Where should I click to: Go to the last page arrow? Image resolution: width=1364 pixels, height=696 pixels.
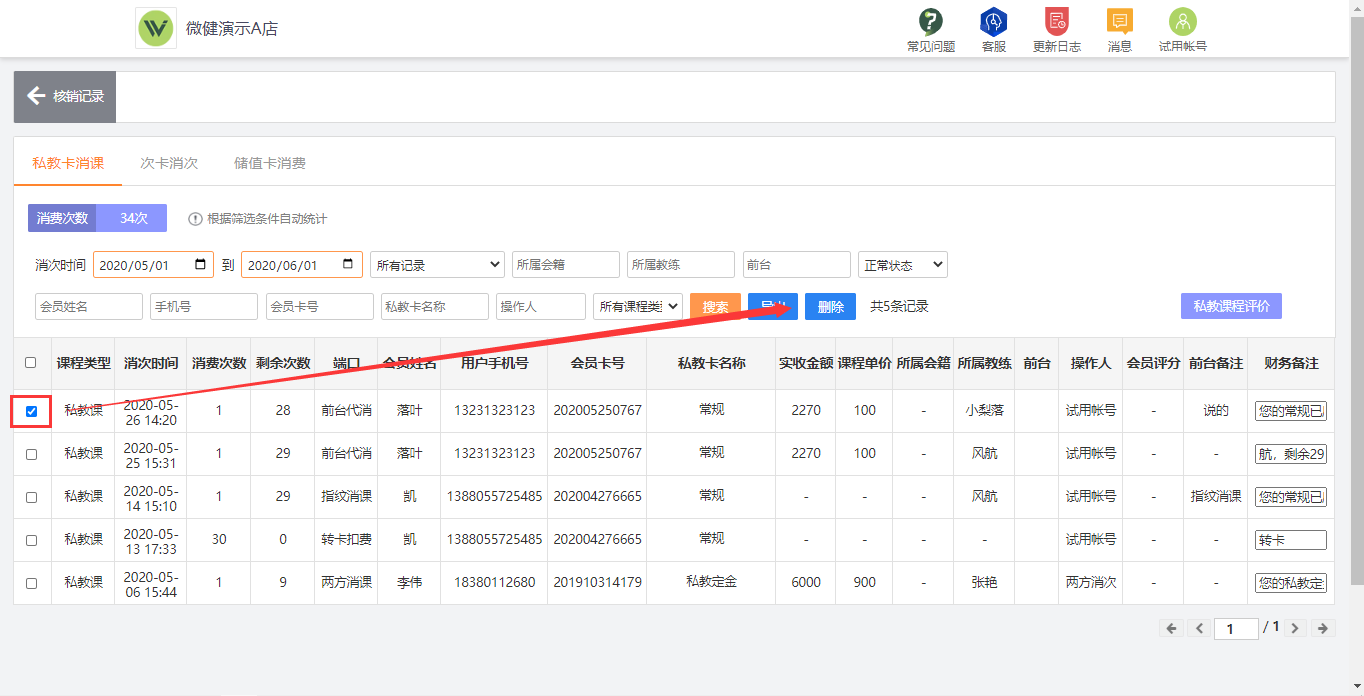click(1323, 628)
